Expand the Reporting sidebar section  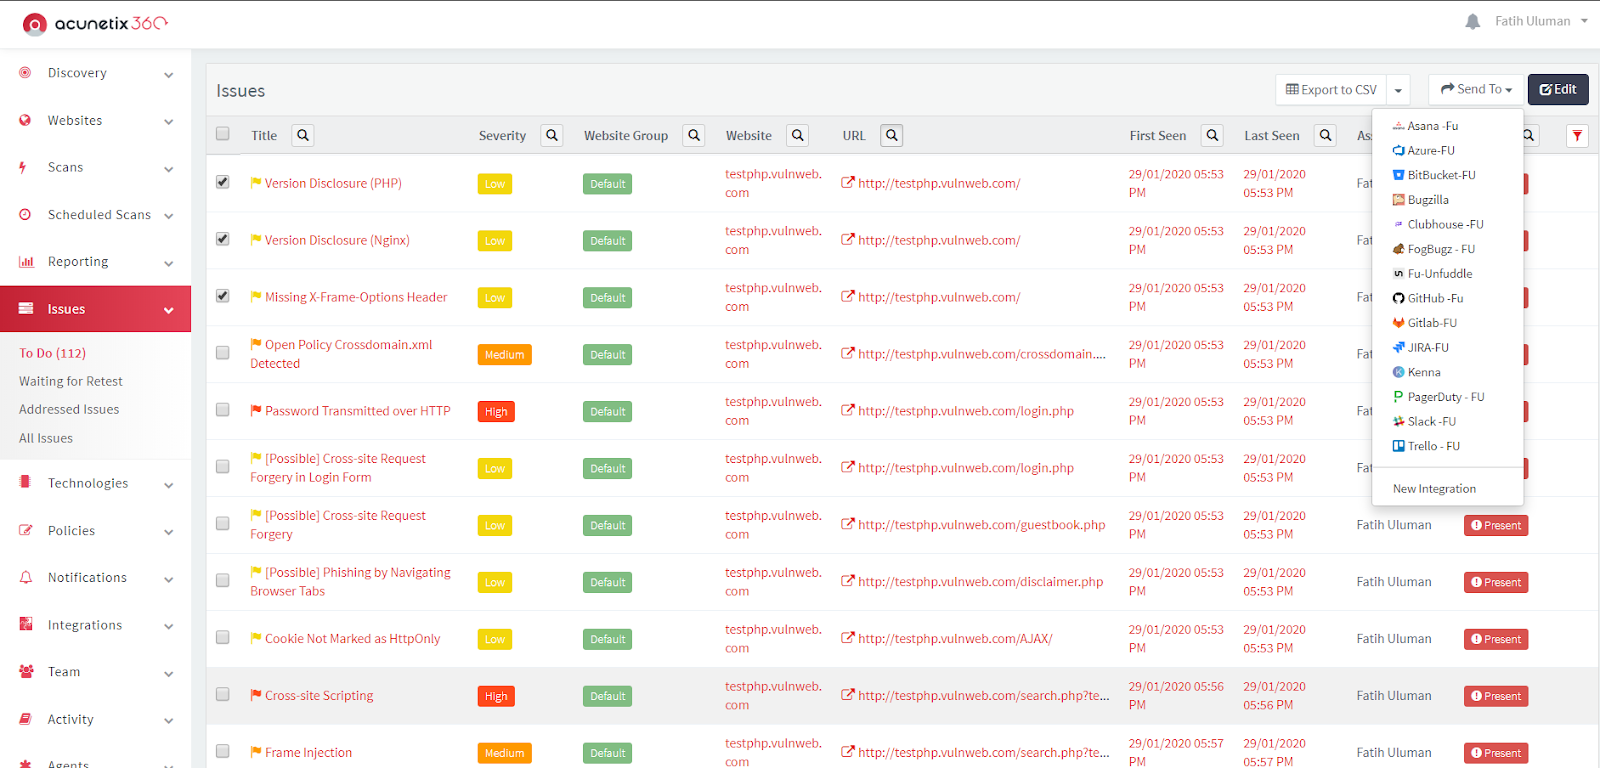click(x=168, y=263)
